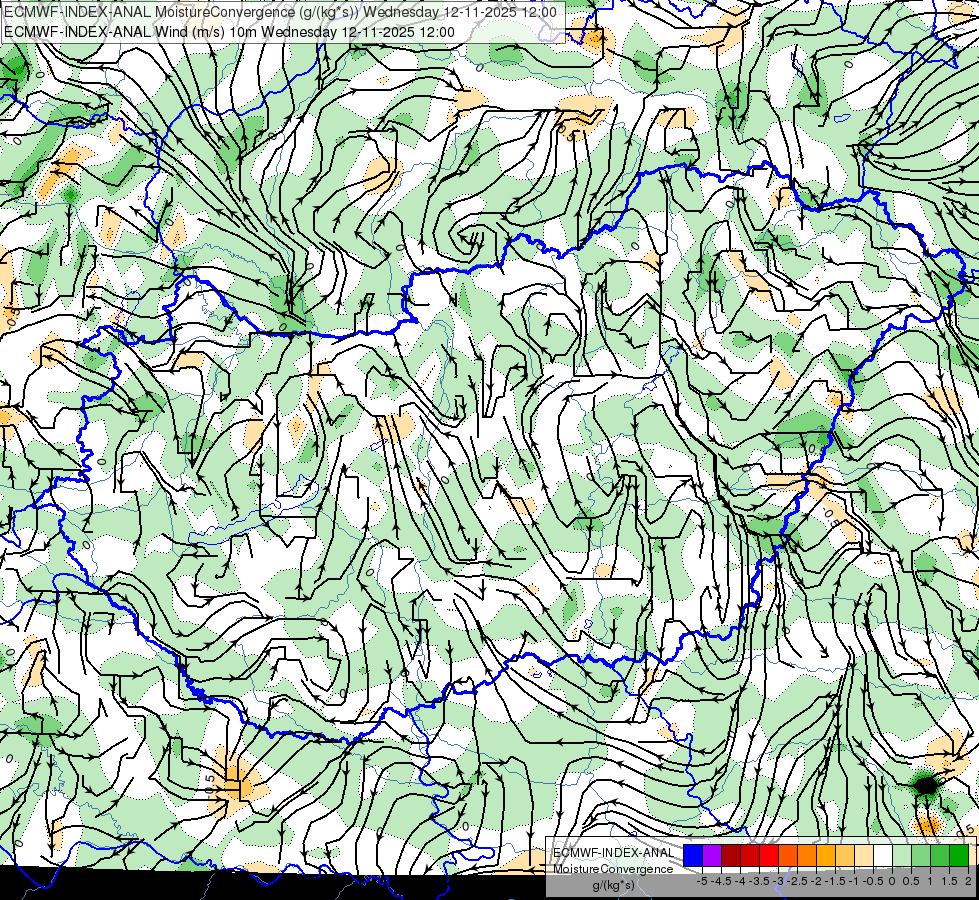Image resolution: width=979 pixels, height=900 pixels.
Task: Click the legend swatch between 1 and 1.5
Action: (x=940, y=855)
